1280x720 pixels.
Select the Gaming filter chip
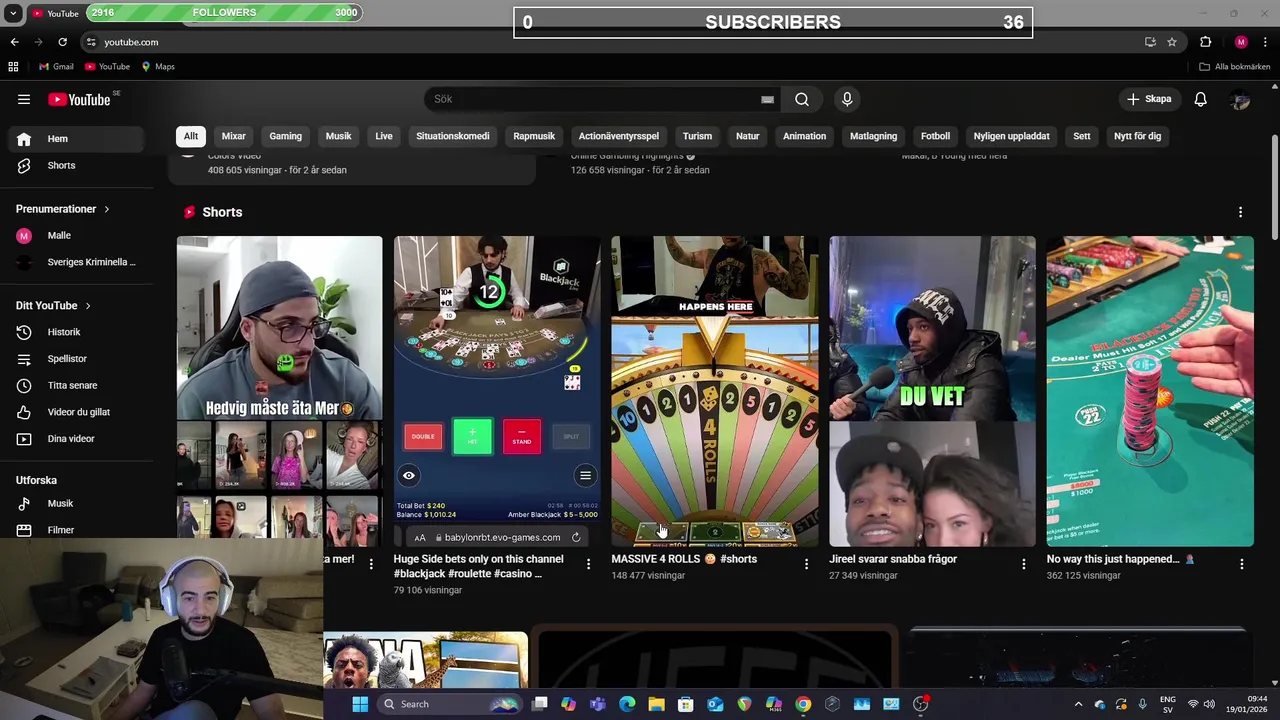pos(285,136)
